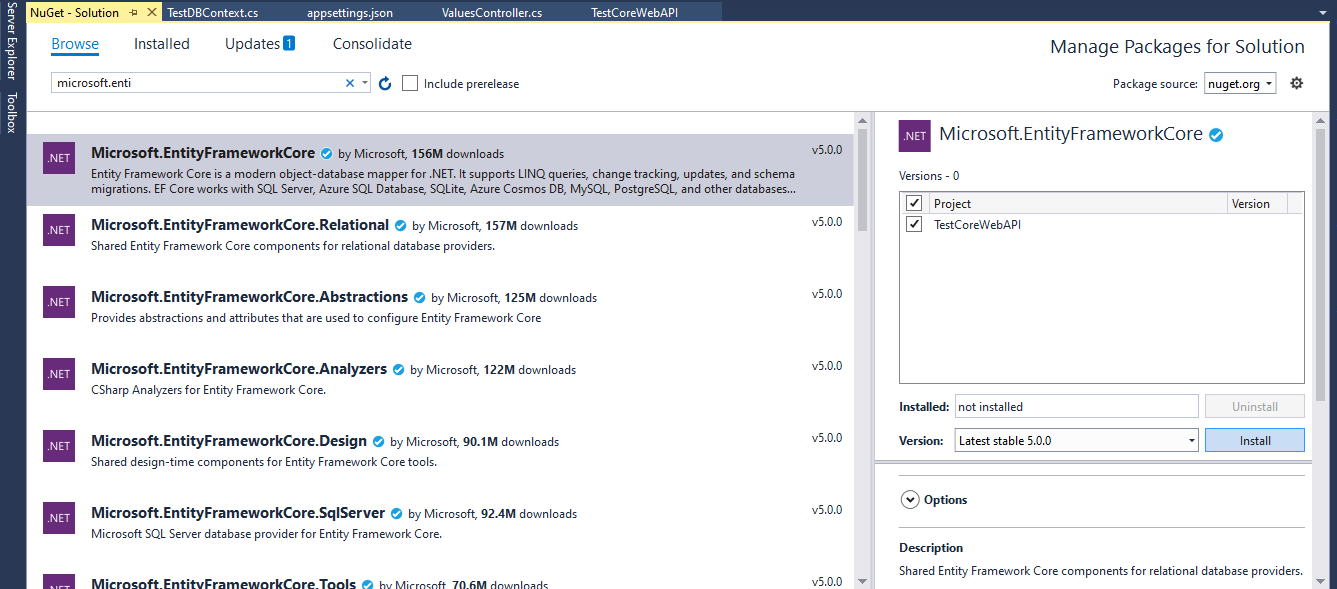Enable the Include prerelease checkbox

pos(410,83)
